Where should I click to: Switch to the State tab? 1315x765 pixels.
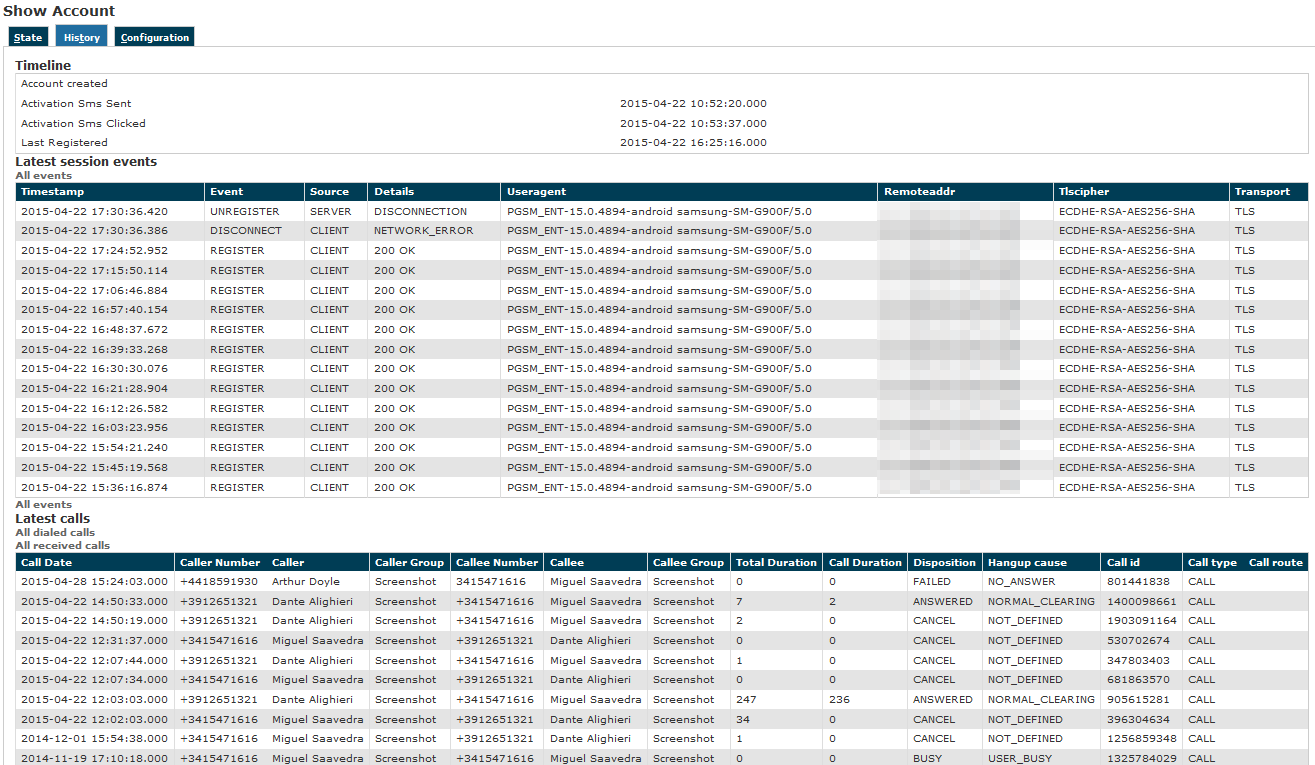(28, 37)
